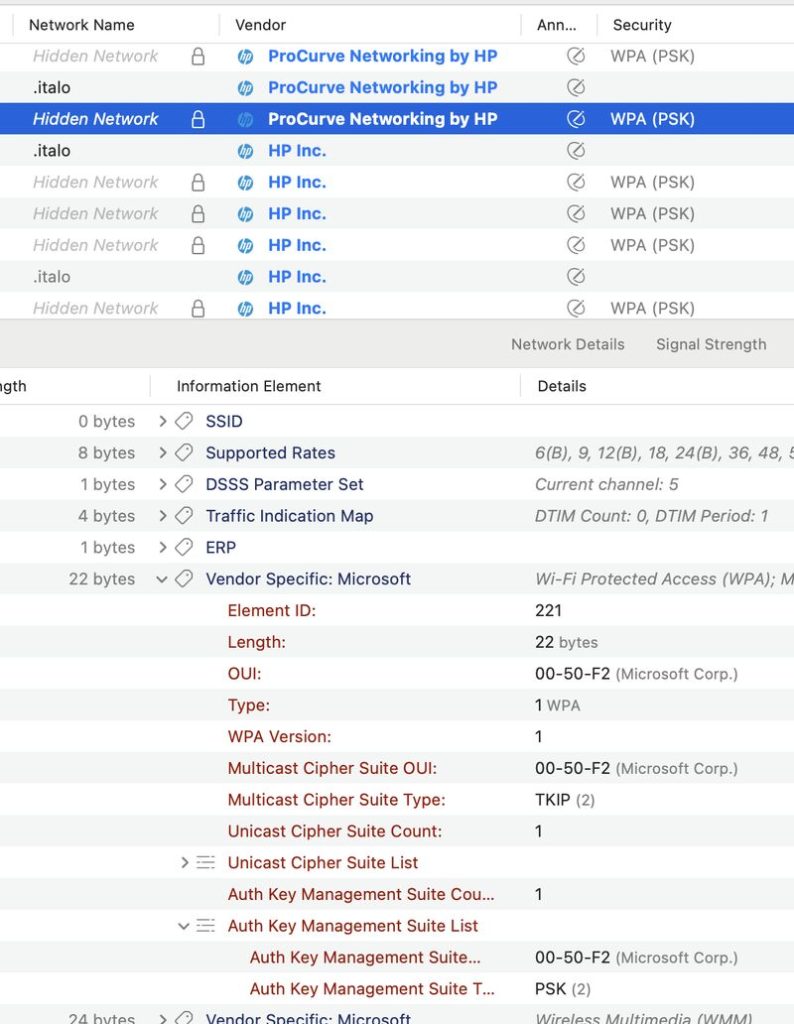Switch to the Network Details tab

[567, 344]
